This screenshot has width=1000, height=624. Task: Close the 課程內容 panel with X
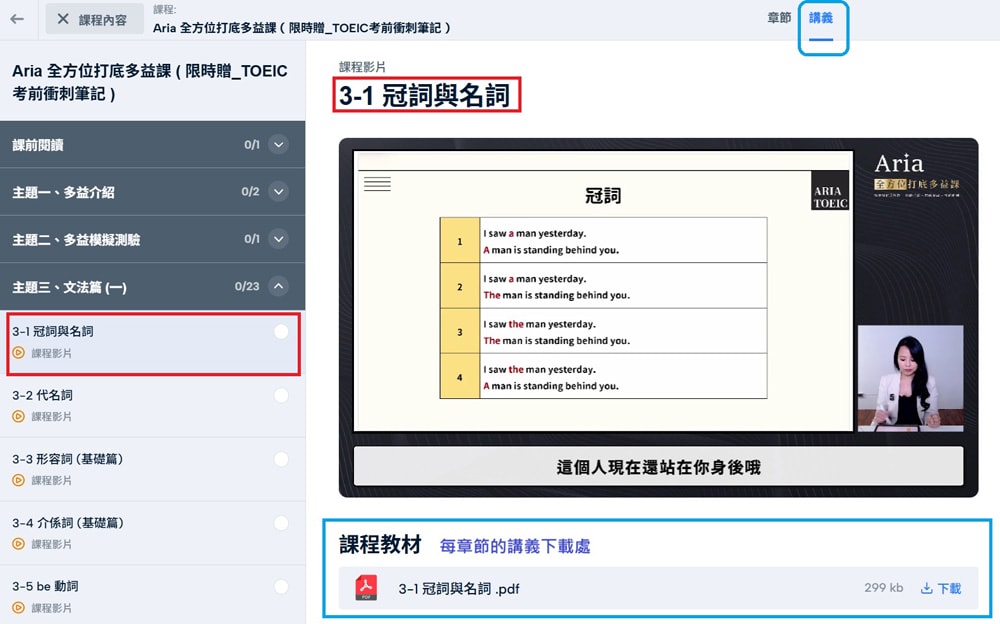pos(62,19)
